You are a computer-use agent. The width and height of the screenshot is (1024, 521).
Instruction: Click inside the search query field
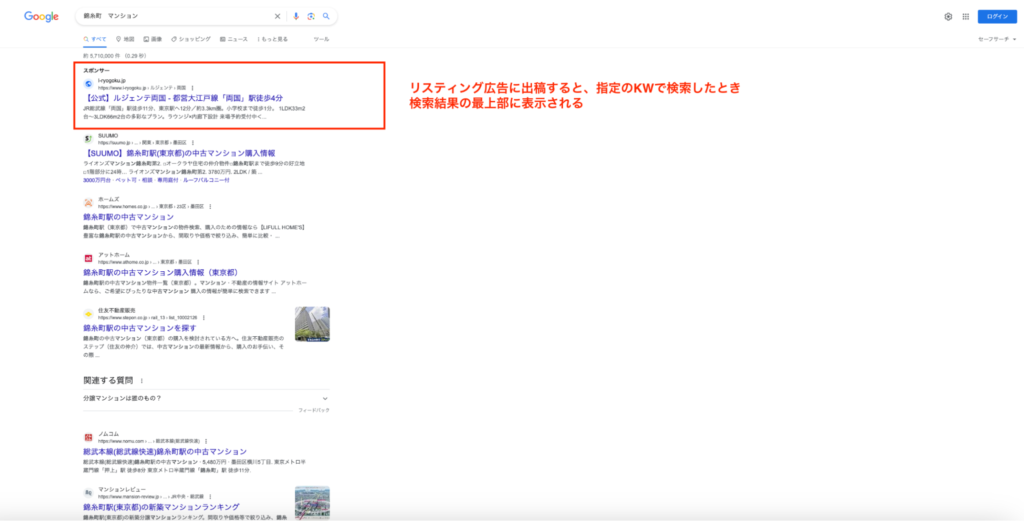[176, 16]
